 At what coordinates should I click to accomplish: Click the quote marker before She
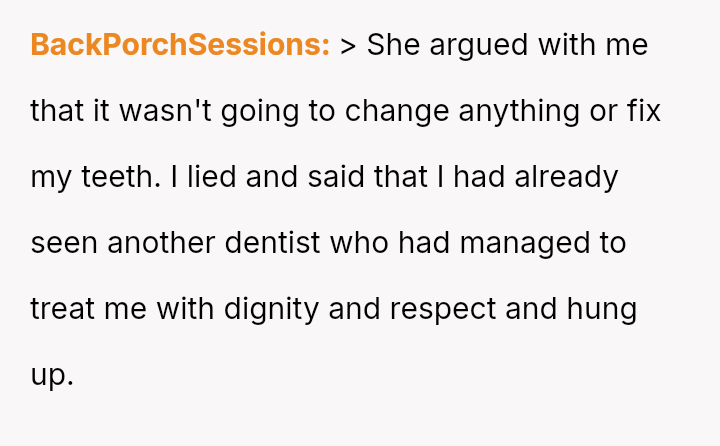[348, 45]
